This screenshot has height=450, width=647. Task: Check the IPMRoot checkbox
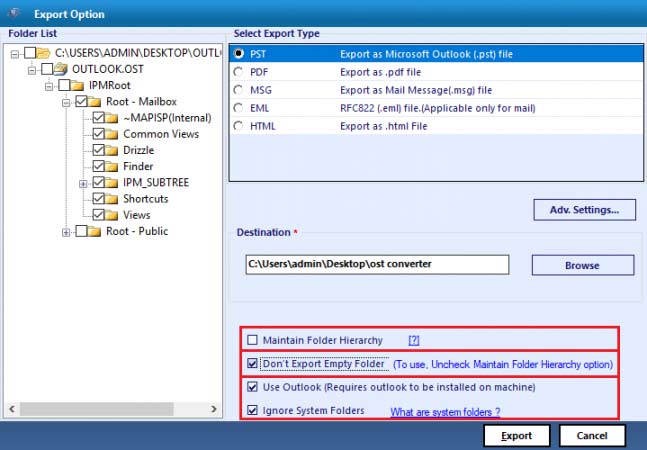click(x=64, y=85)
